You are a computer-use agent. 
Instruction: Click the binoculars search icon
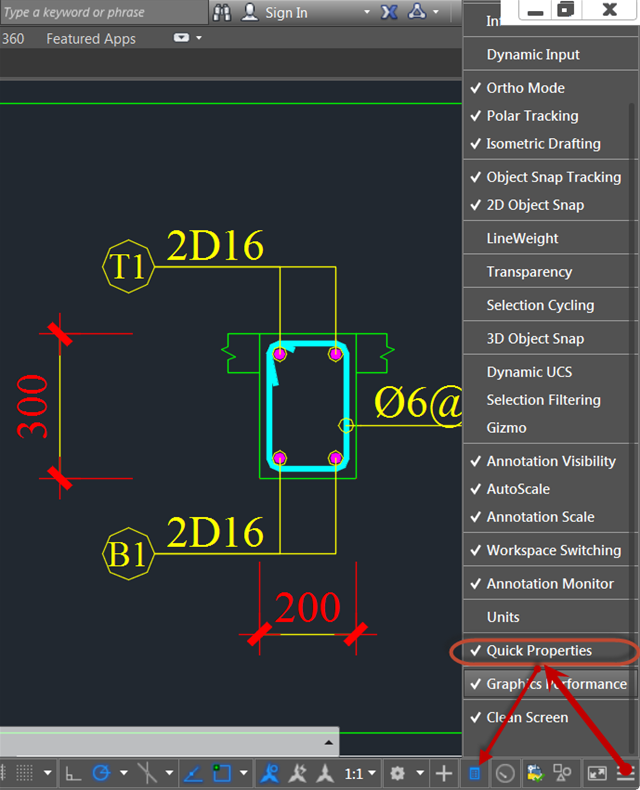pyautogui.click(x=222, y=13)
